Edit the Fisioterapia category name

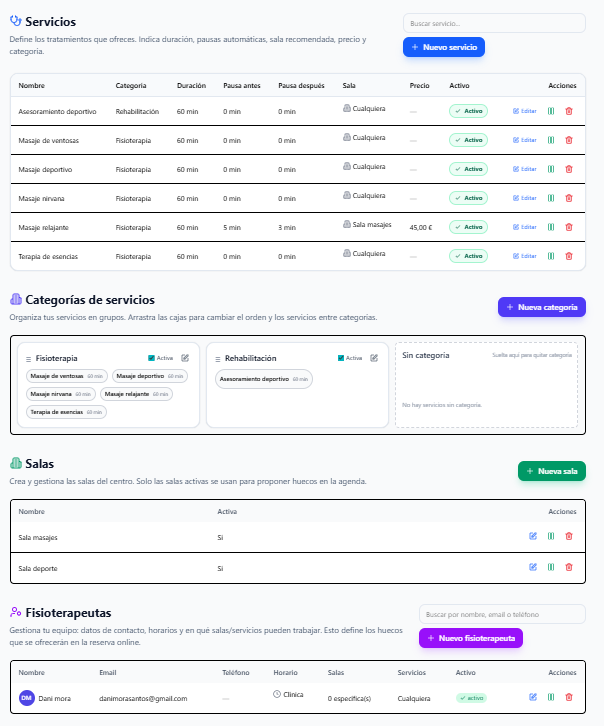pos(185,357)
